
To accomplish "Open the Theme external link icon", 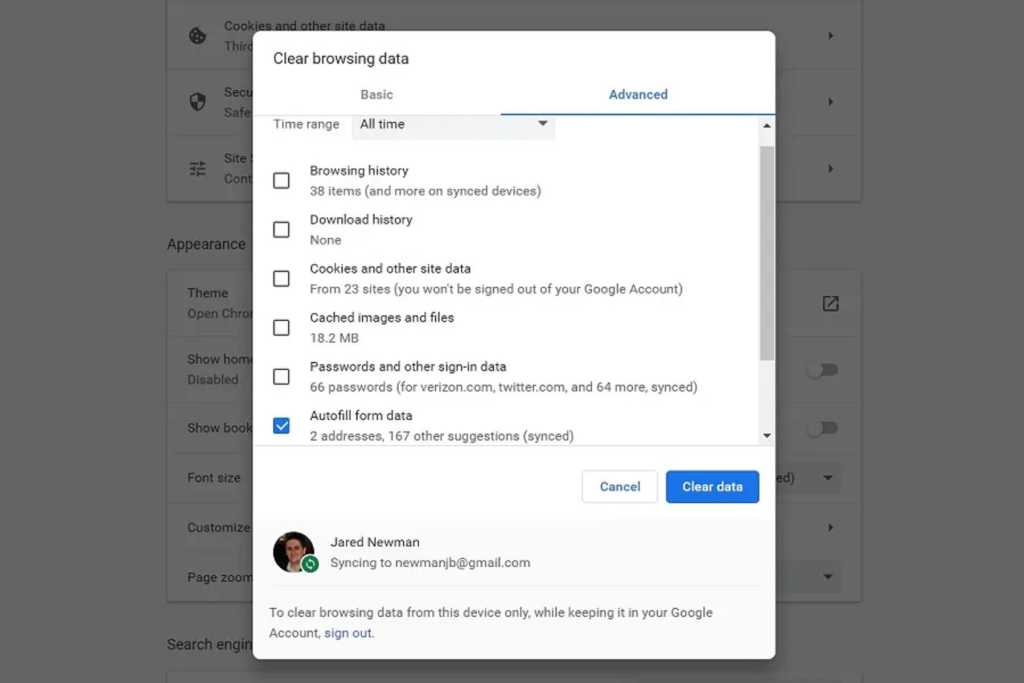I will tap(830, 304).
